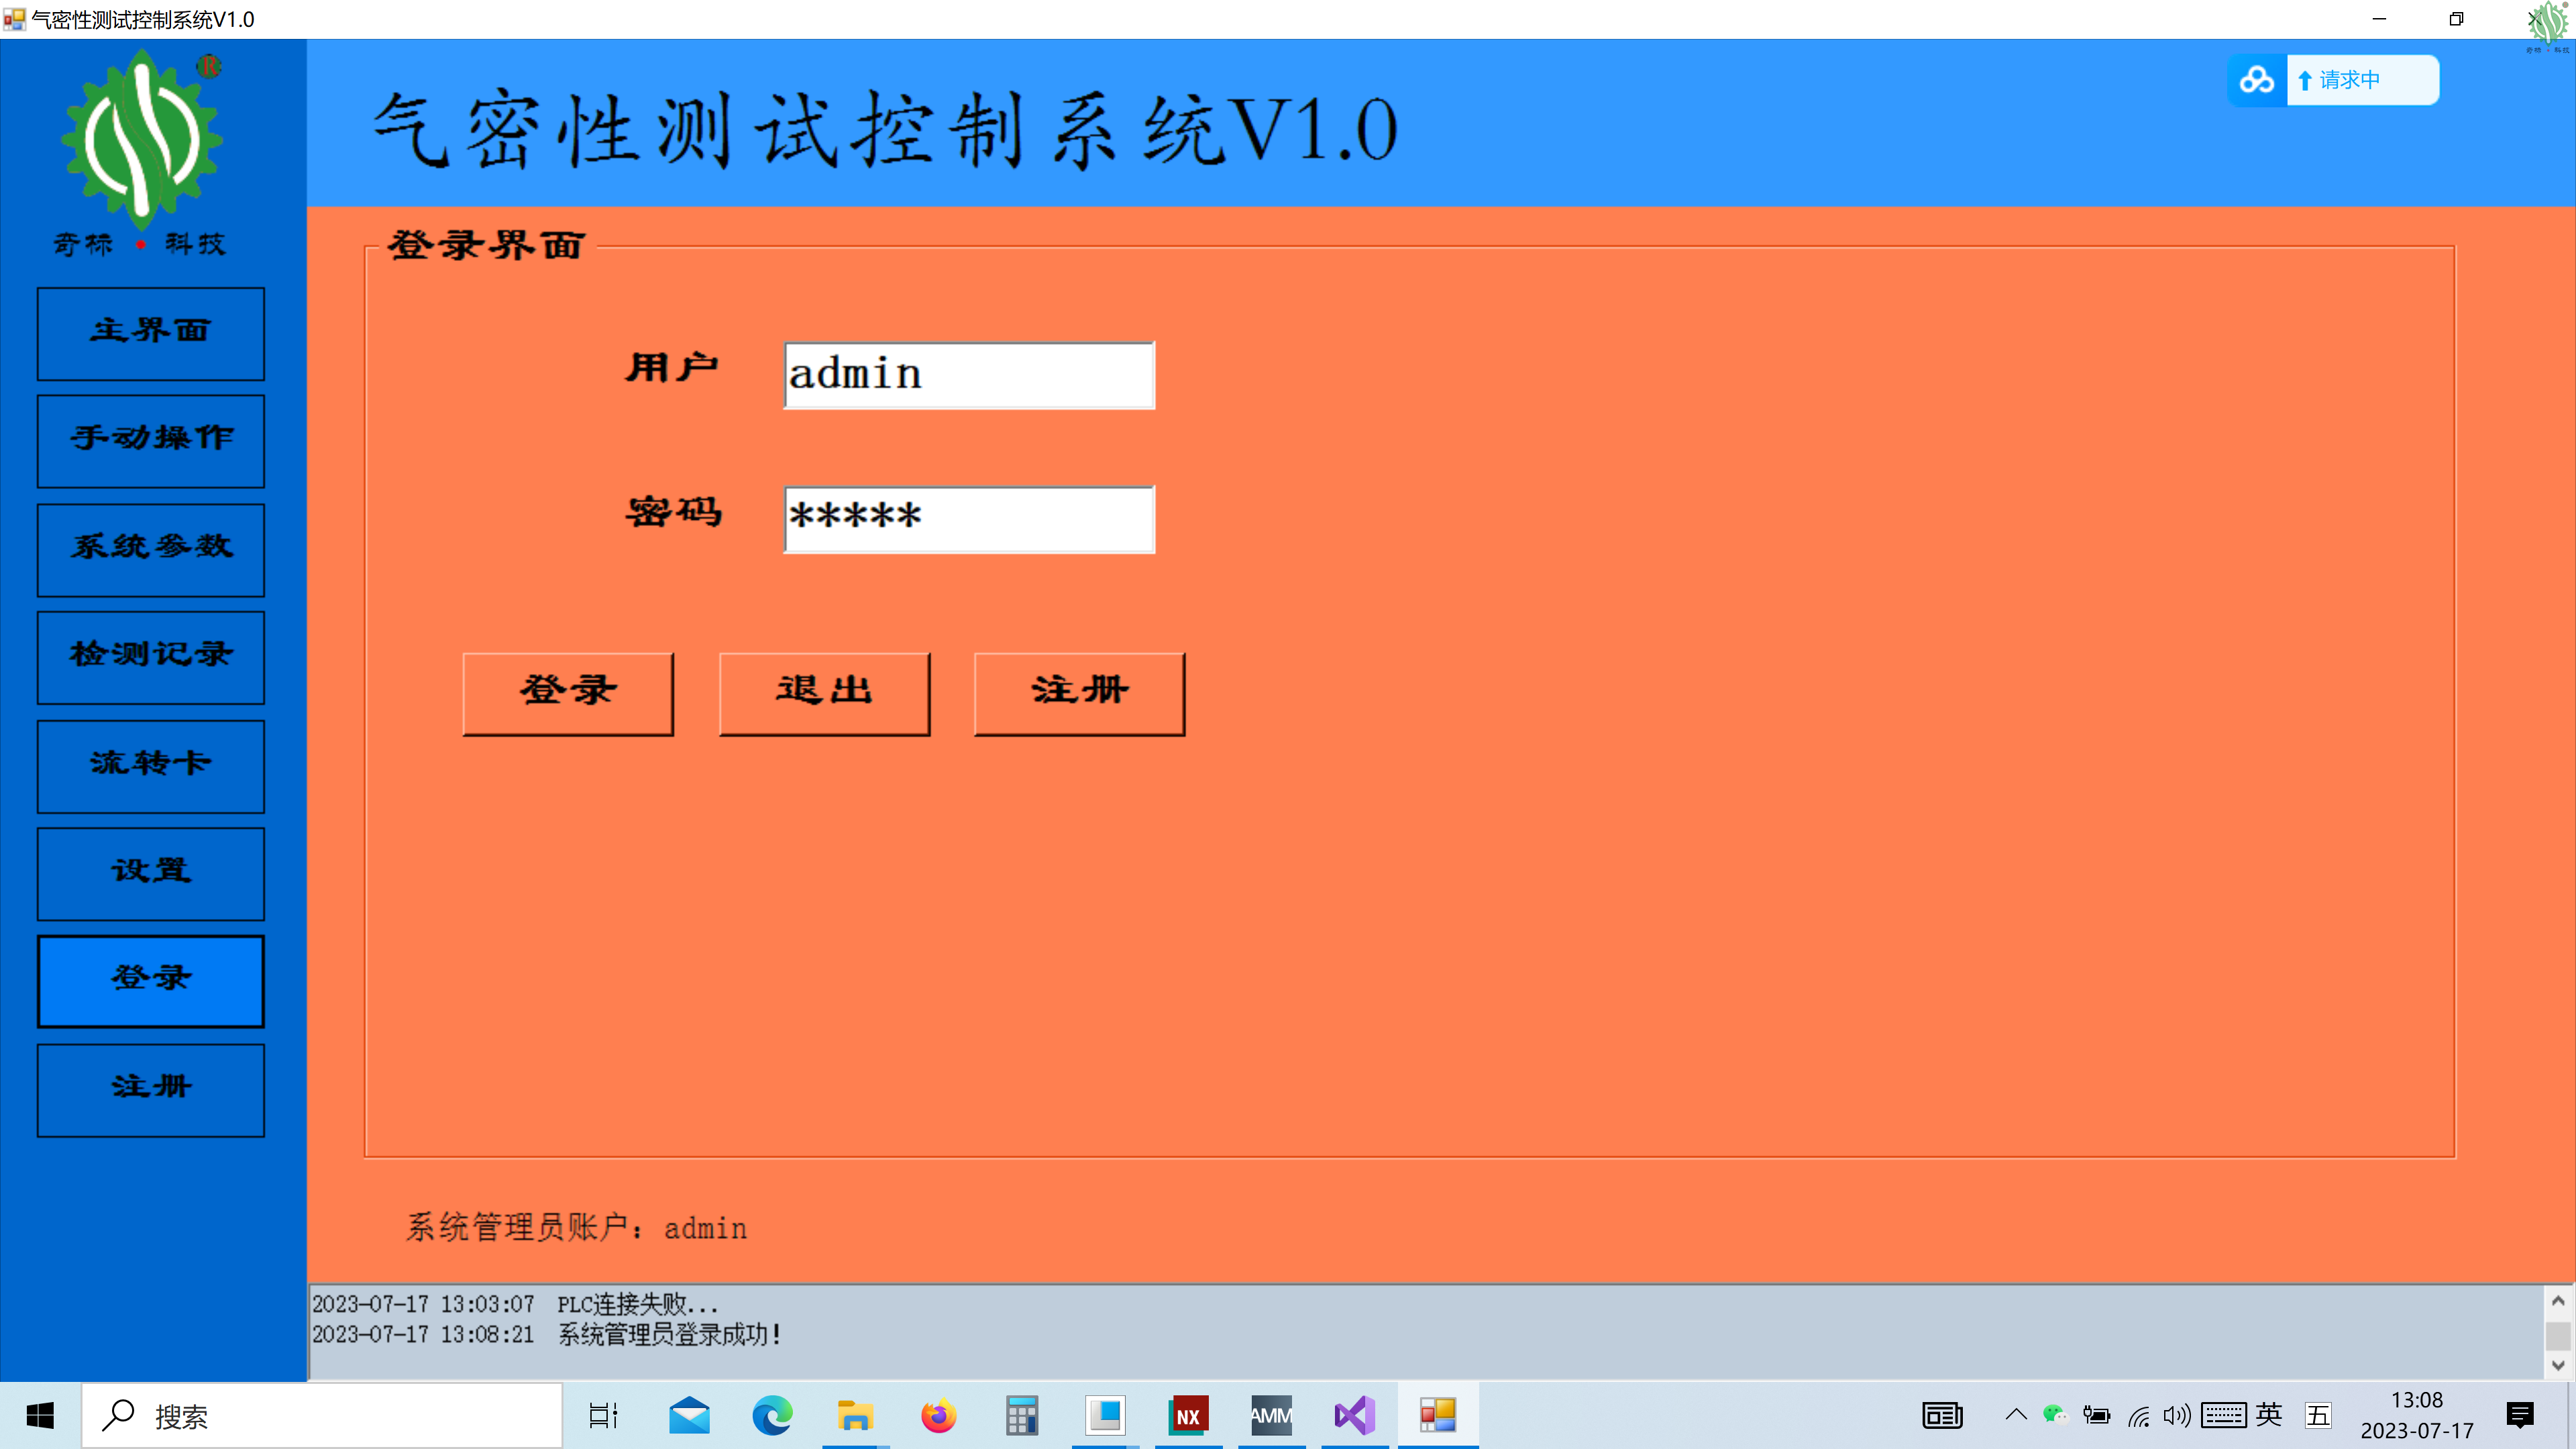Open Microsoft Edge from taskbar
The width and height of the screenshot is (2576, 1449).
[x=772, y=1416]
